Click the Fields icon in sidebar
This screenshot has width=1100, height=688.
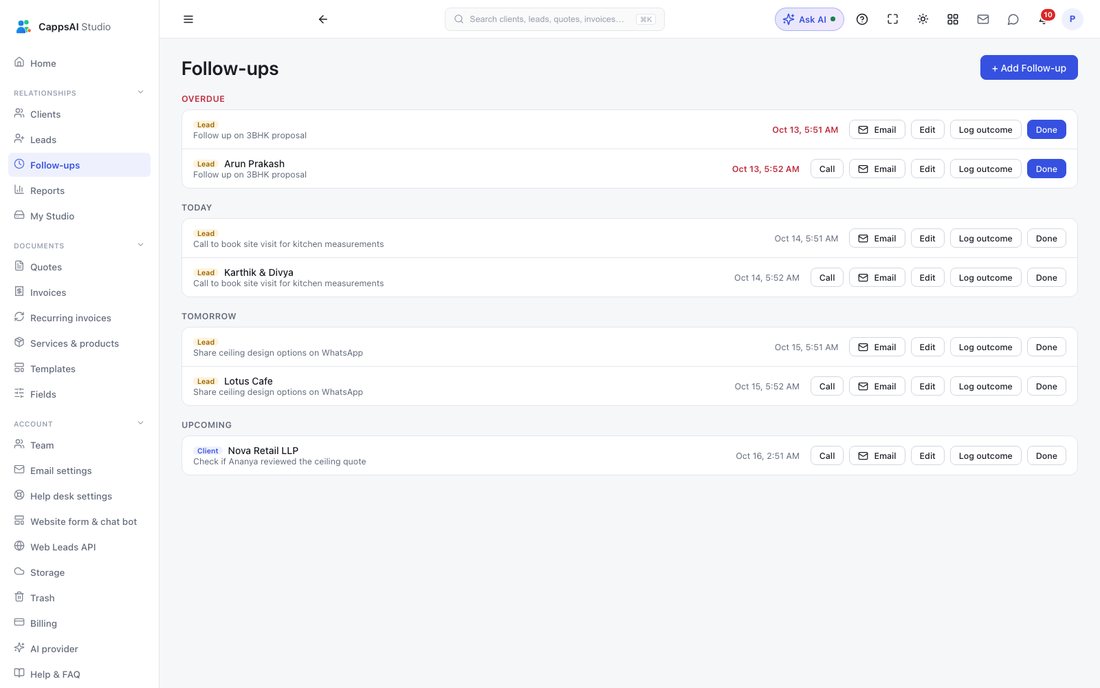pyautogui.click(x=19, y=393)
